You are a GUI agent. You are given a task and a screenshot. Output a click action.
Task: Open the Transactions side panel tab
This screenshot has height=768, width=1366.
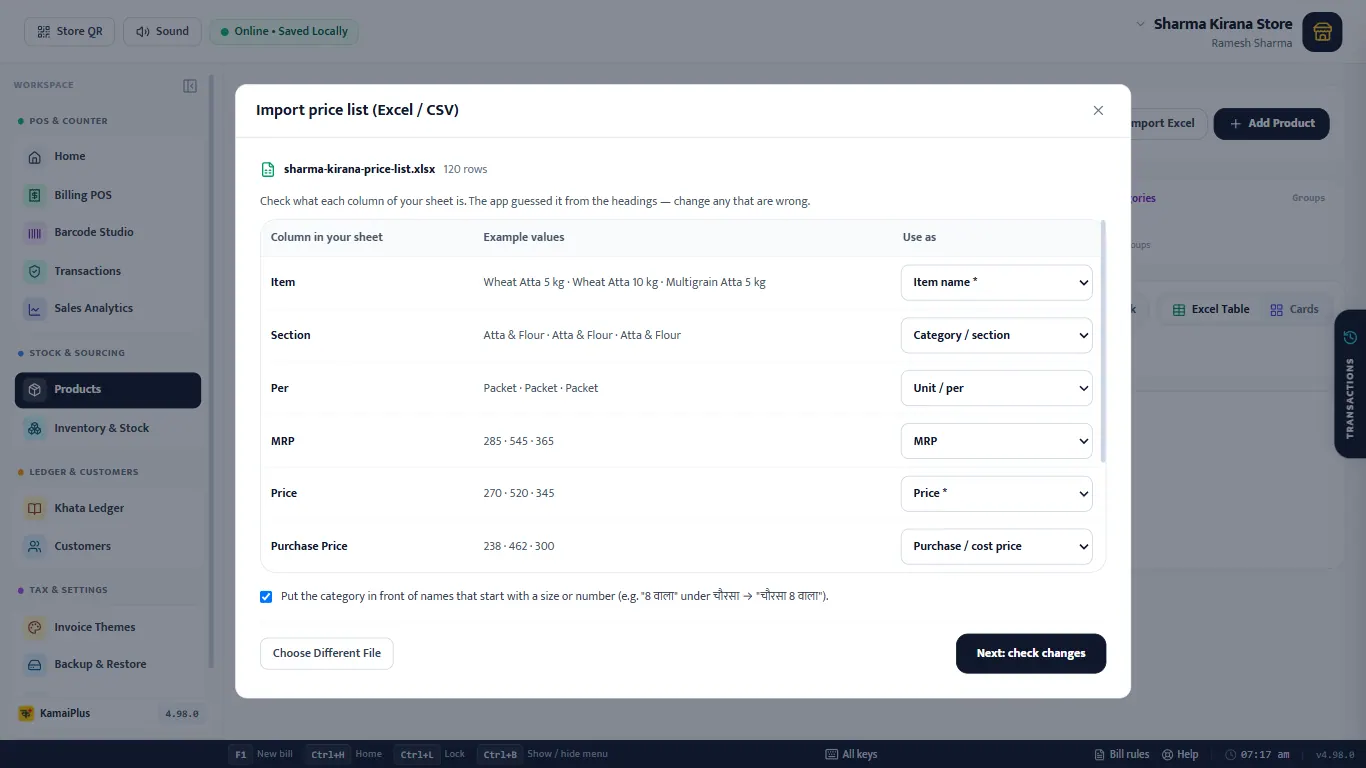[1350, 383]
